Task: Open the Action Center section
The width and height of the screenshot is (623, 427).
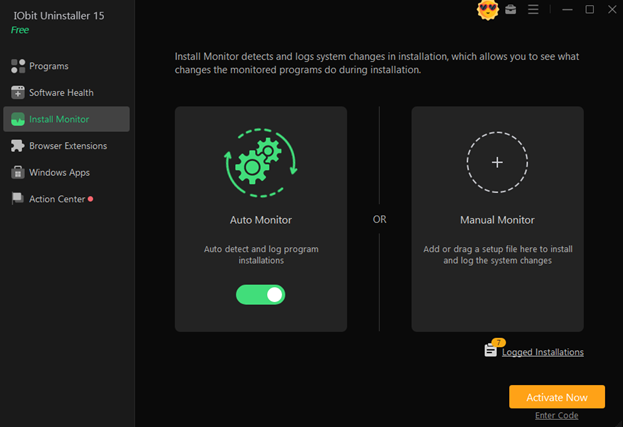Action: pos(57,199)
